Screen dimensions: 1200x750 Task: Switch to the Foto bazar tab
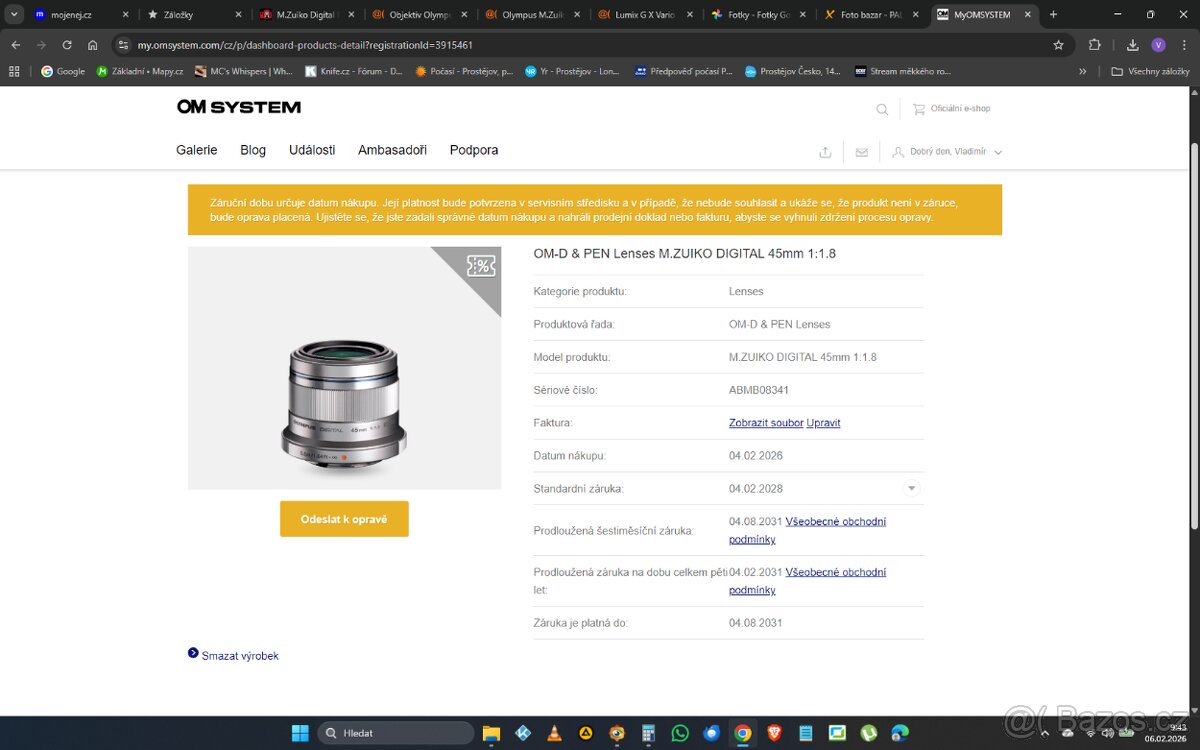pyautogui.click(x=870, y=15)
